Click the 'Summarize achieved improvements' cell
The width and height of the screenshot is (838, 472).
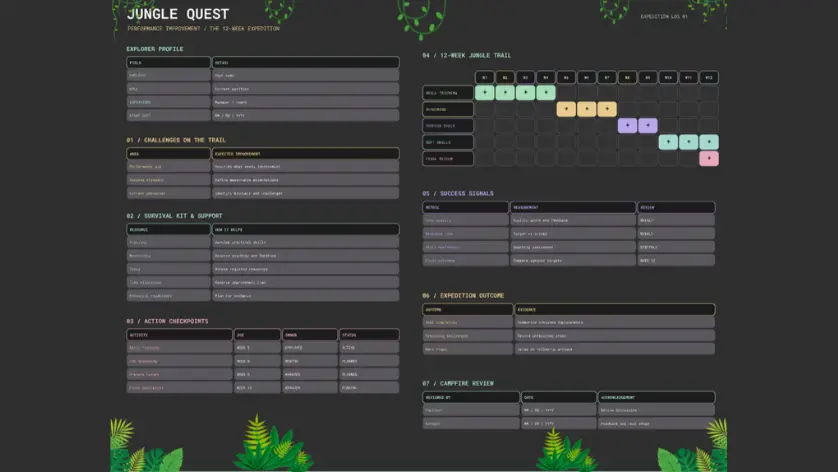tap(615, 322)
